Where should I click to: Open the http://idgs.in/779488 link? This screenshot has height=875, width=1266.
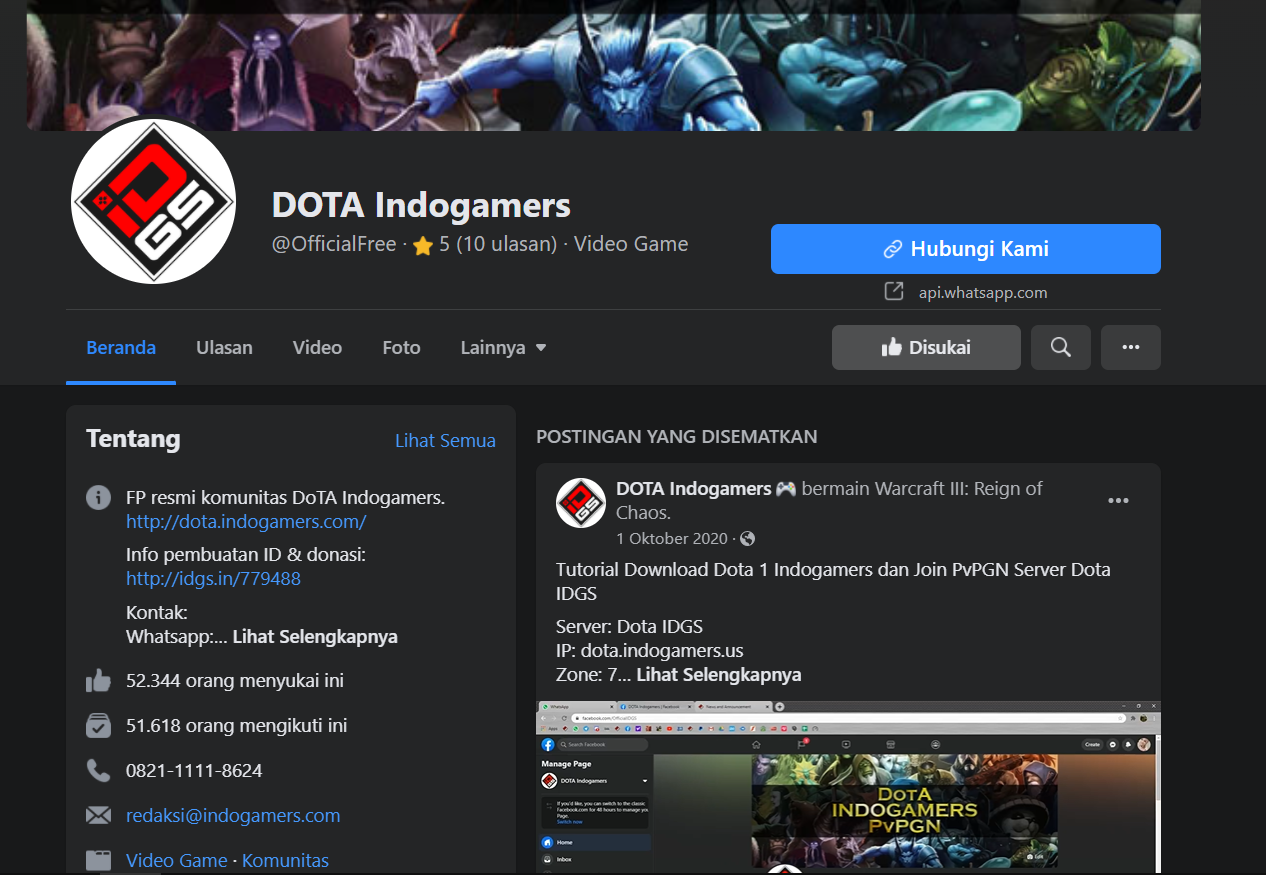213,578
